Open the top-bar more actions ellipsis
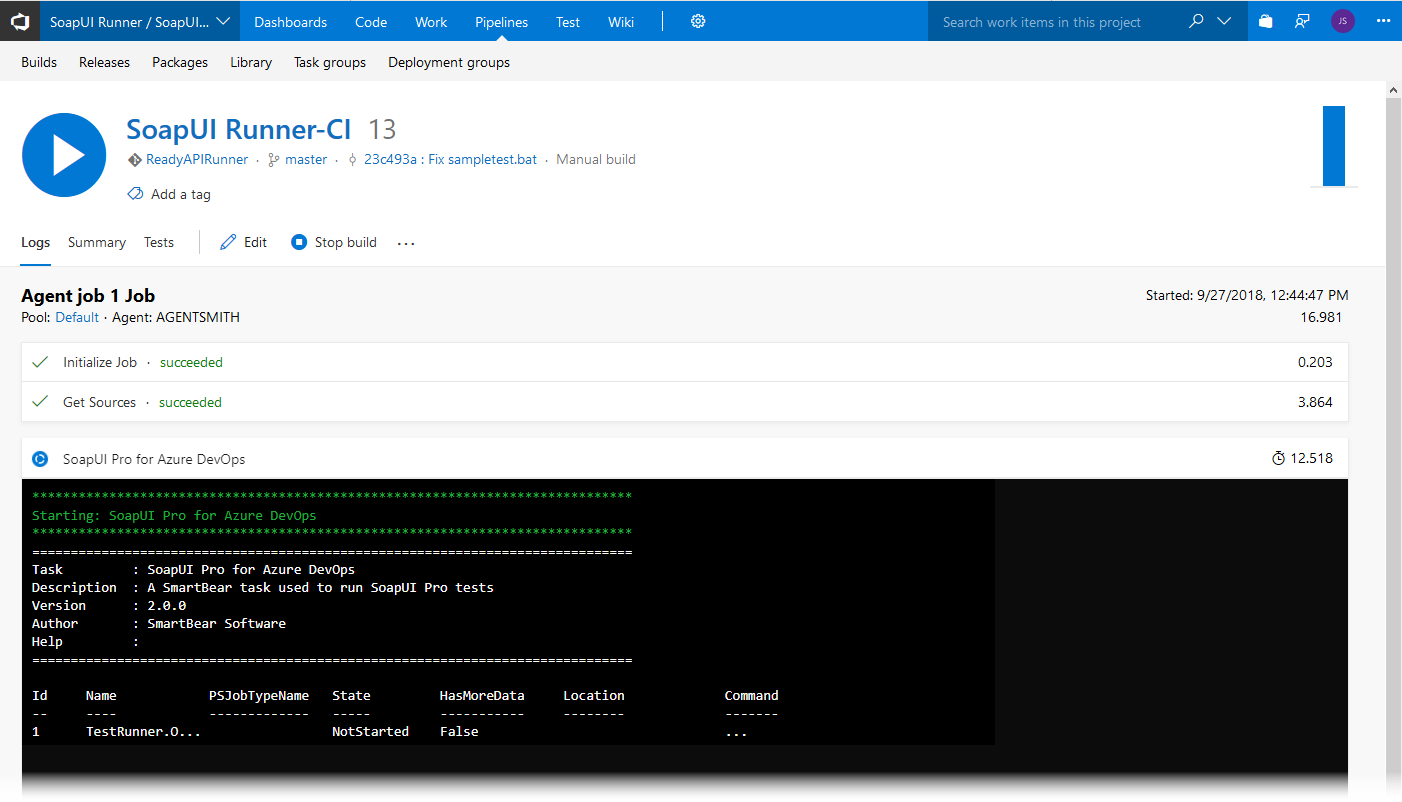This screenshot has width=1402, height=802. coord(1383,21)
